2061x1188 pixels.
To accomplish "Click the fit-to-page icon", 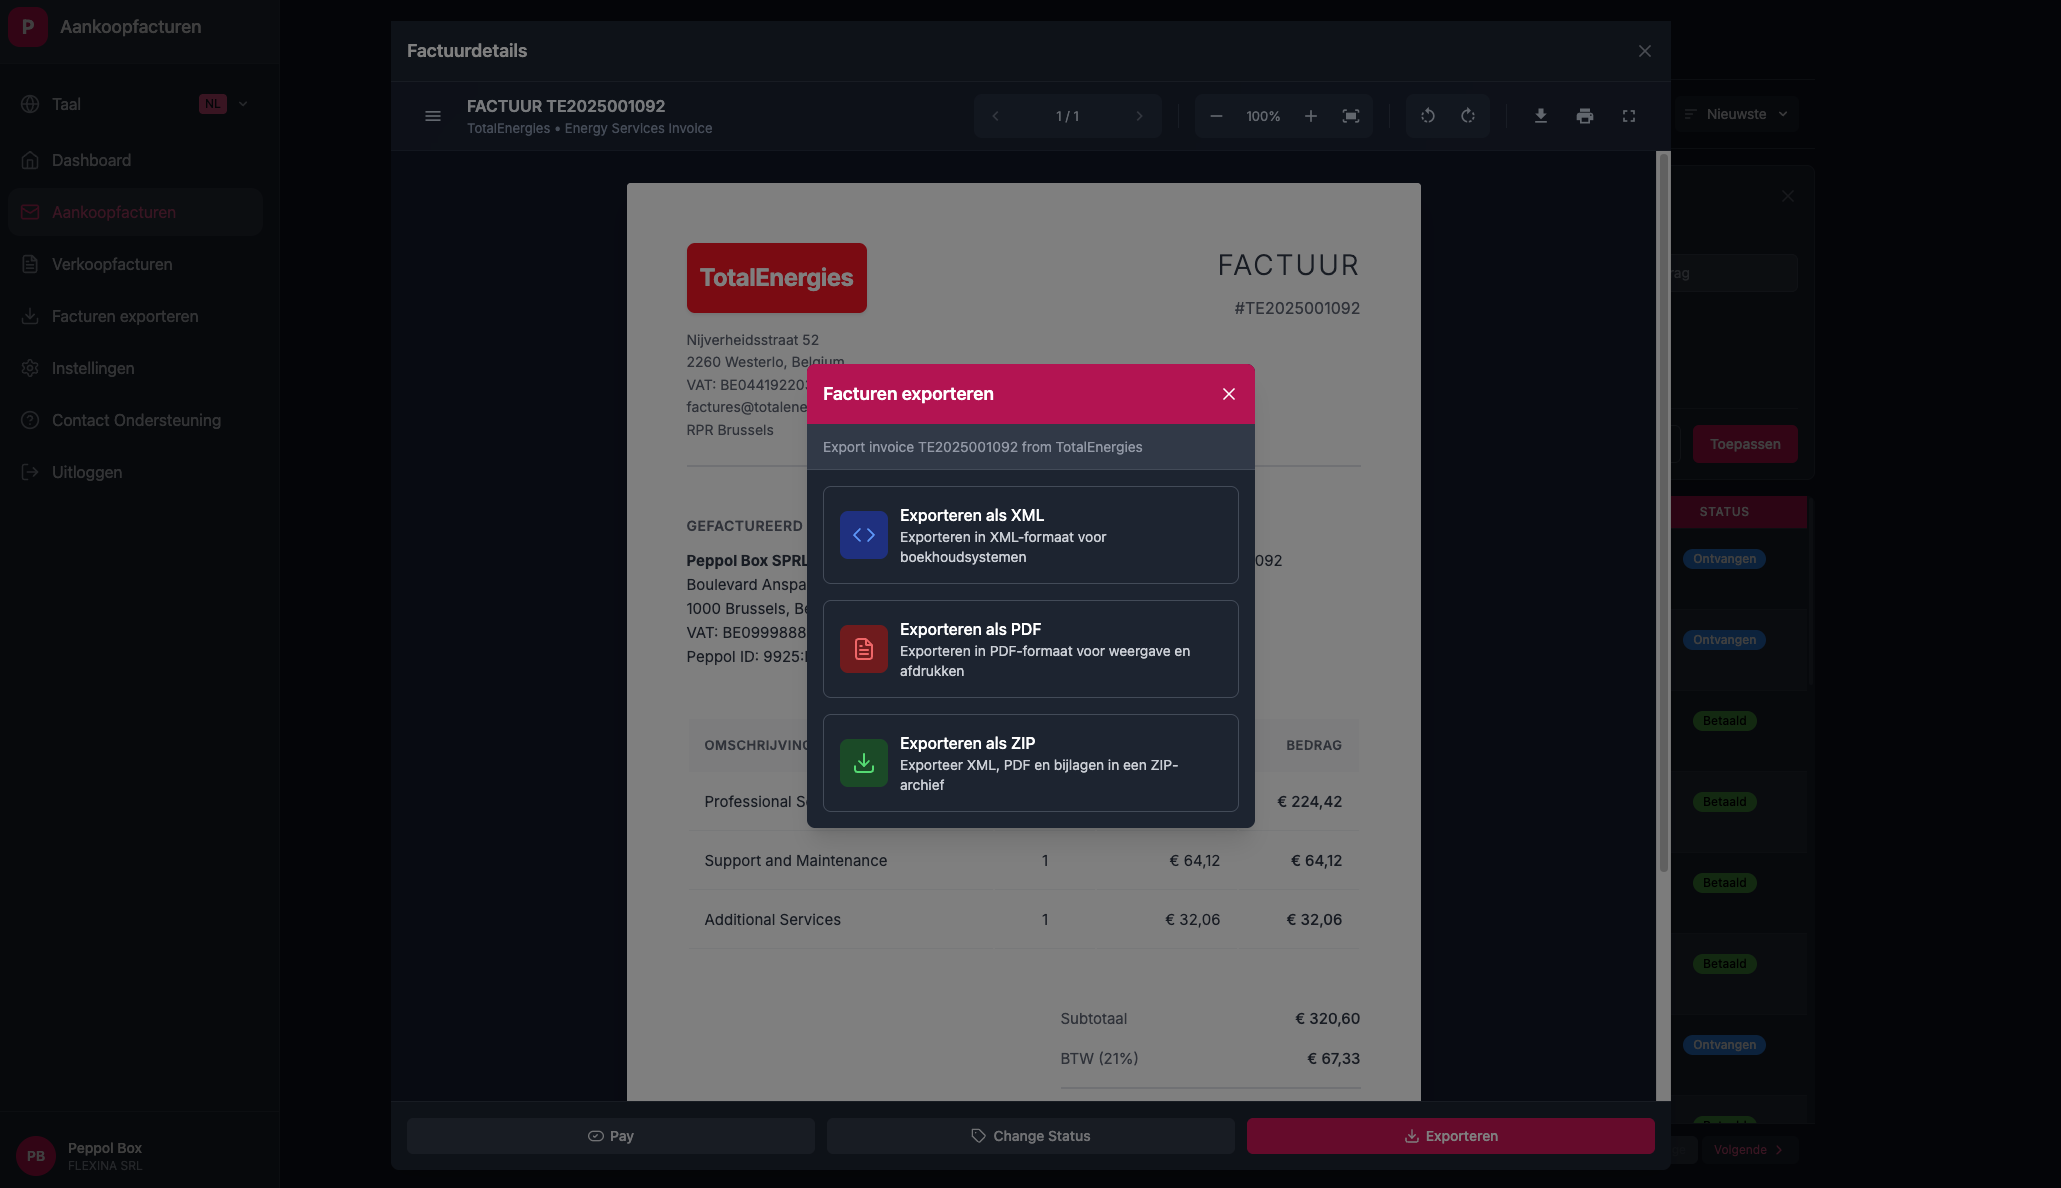I will [1351, 116].
